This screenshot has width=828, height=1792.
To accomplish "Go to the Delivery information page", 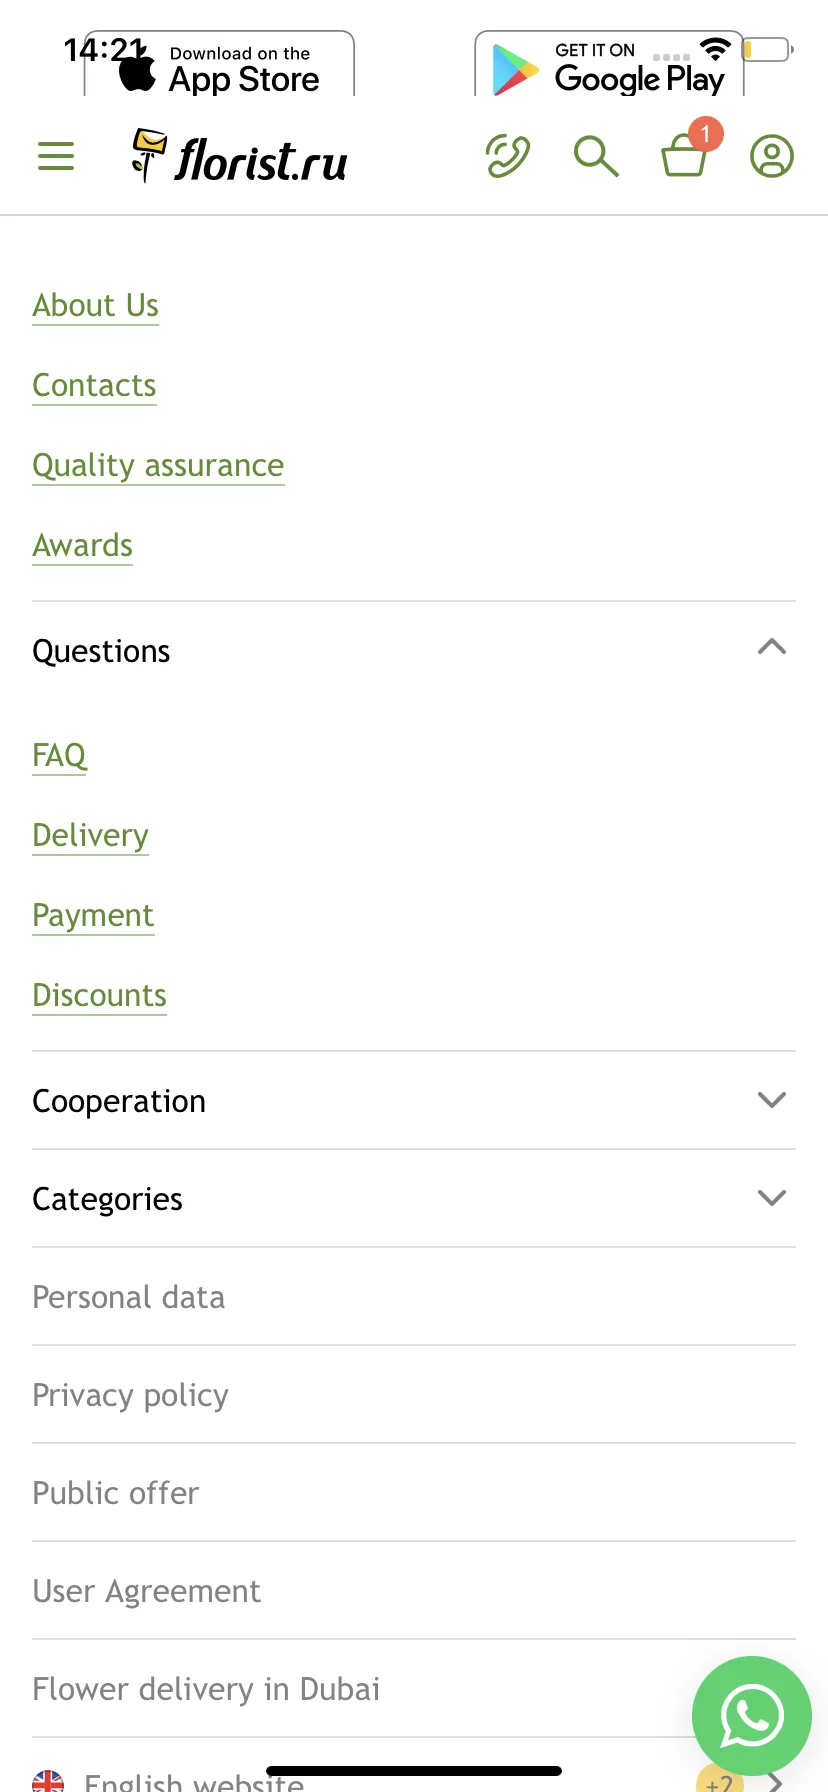I will click(x=91, y=835).
